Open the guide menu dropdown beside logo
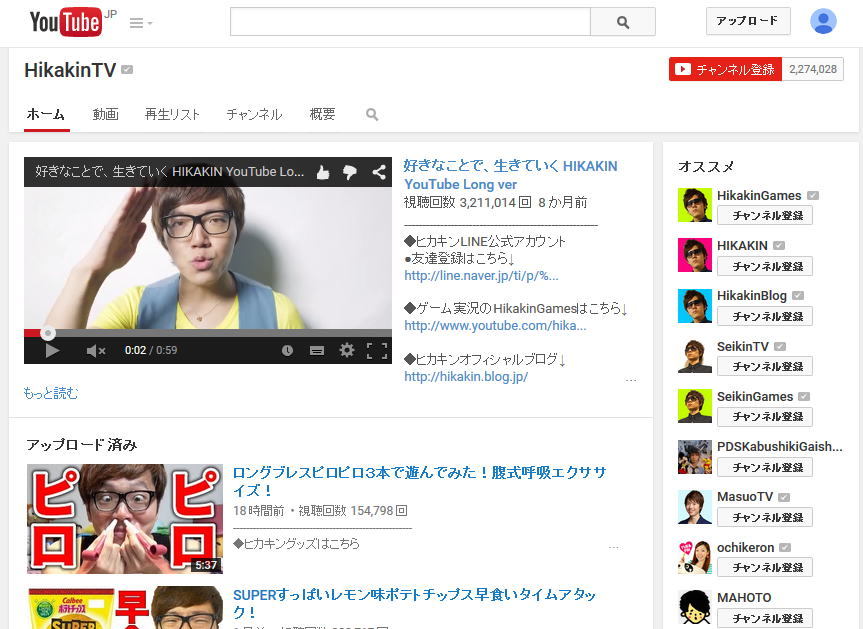This screenshot has height=629, width=863. click(140, 23)
